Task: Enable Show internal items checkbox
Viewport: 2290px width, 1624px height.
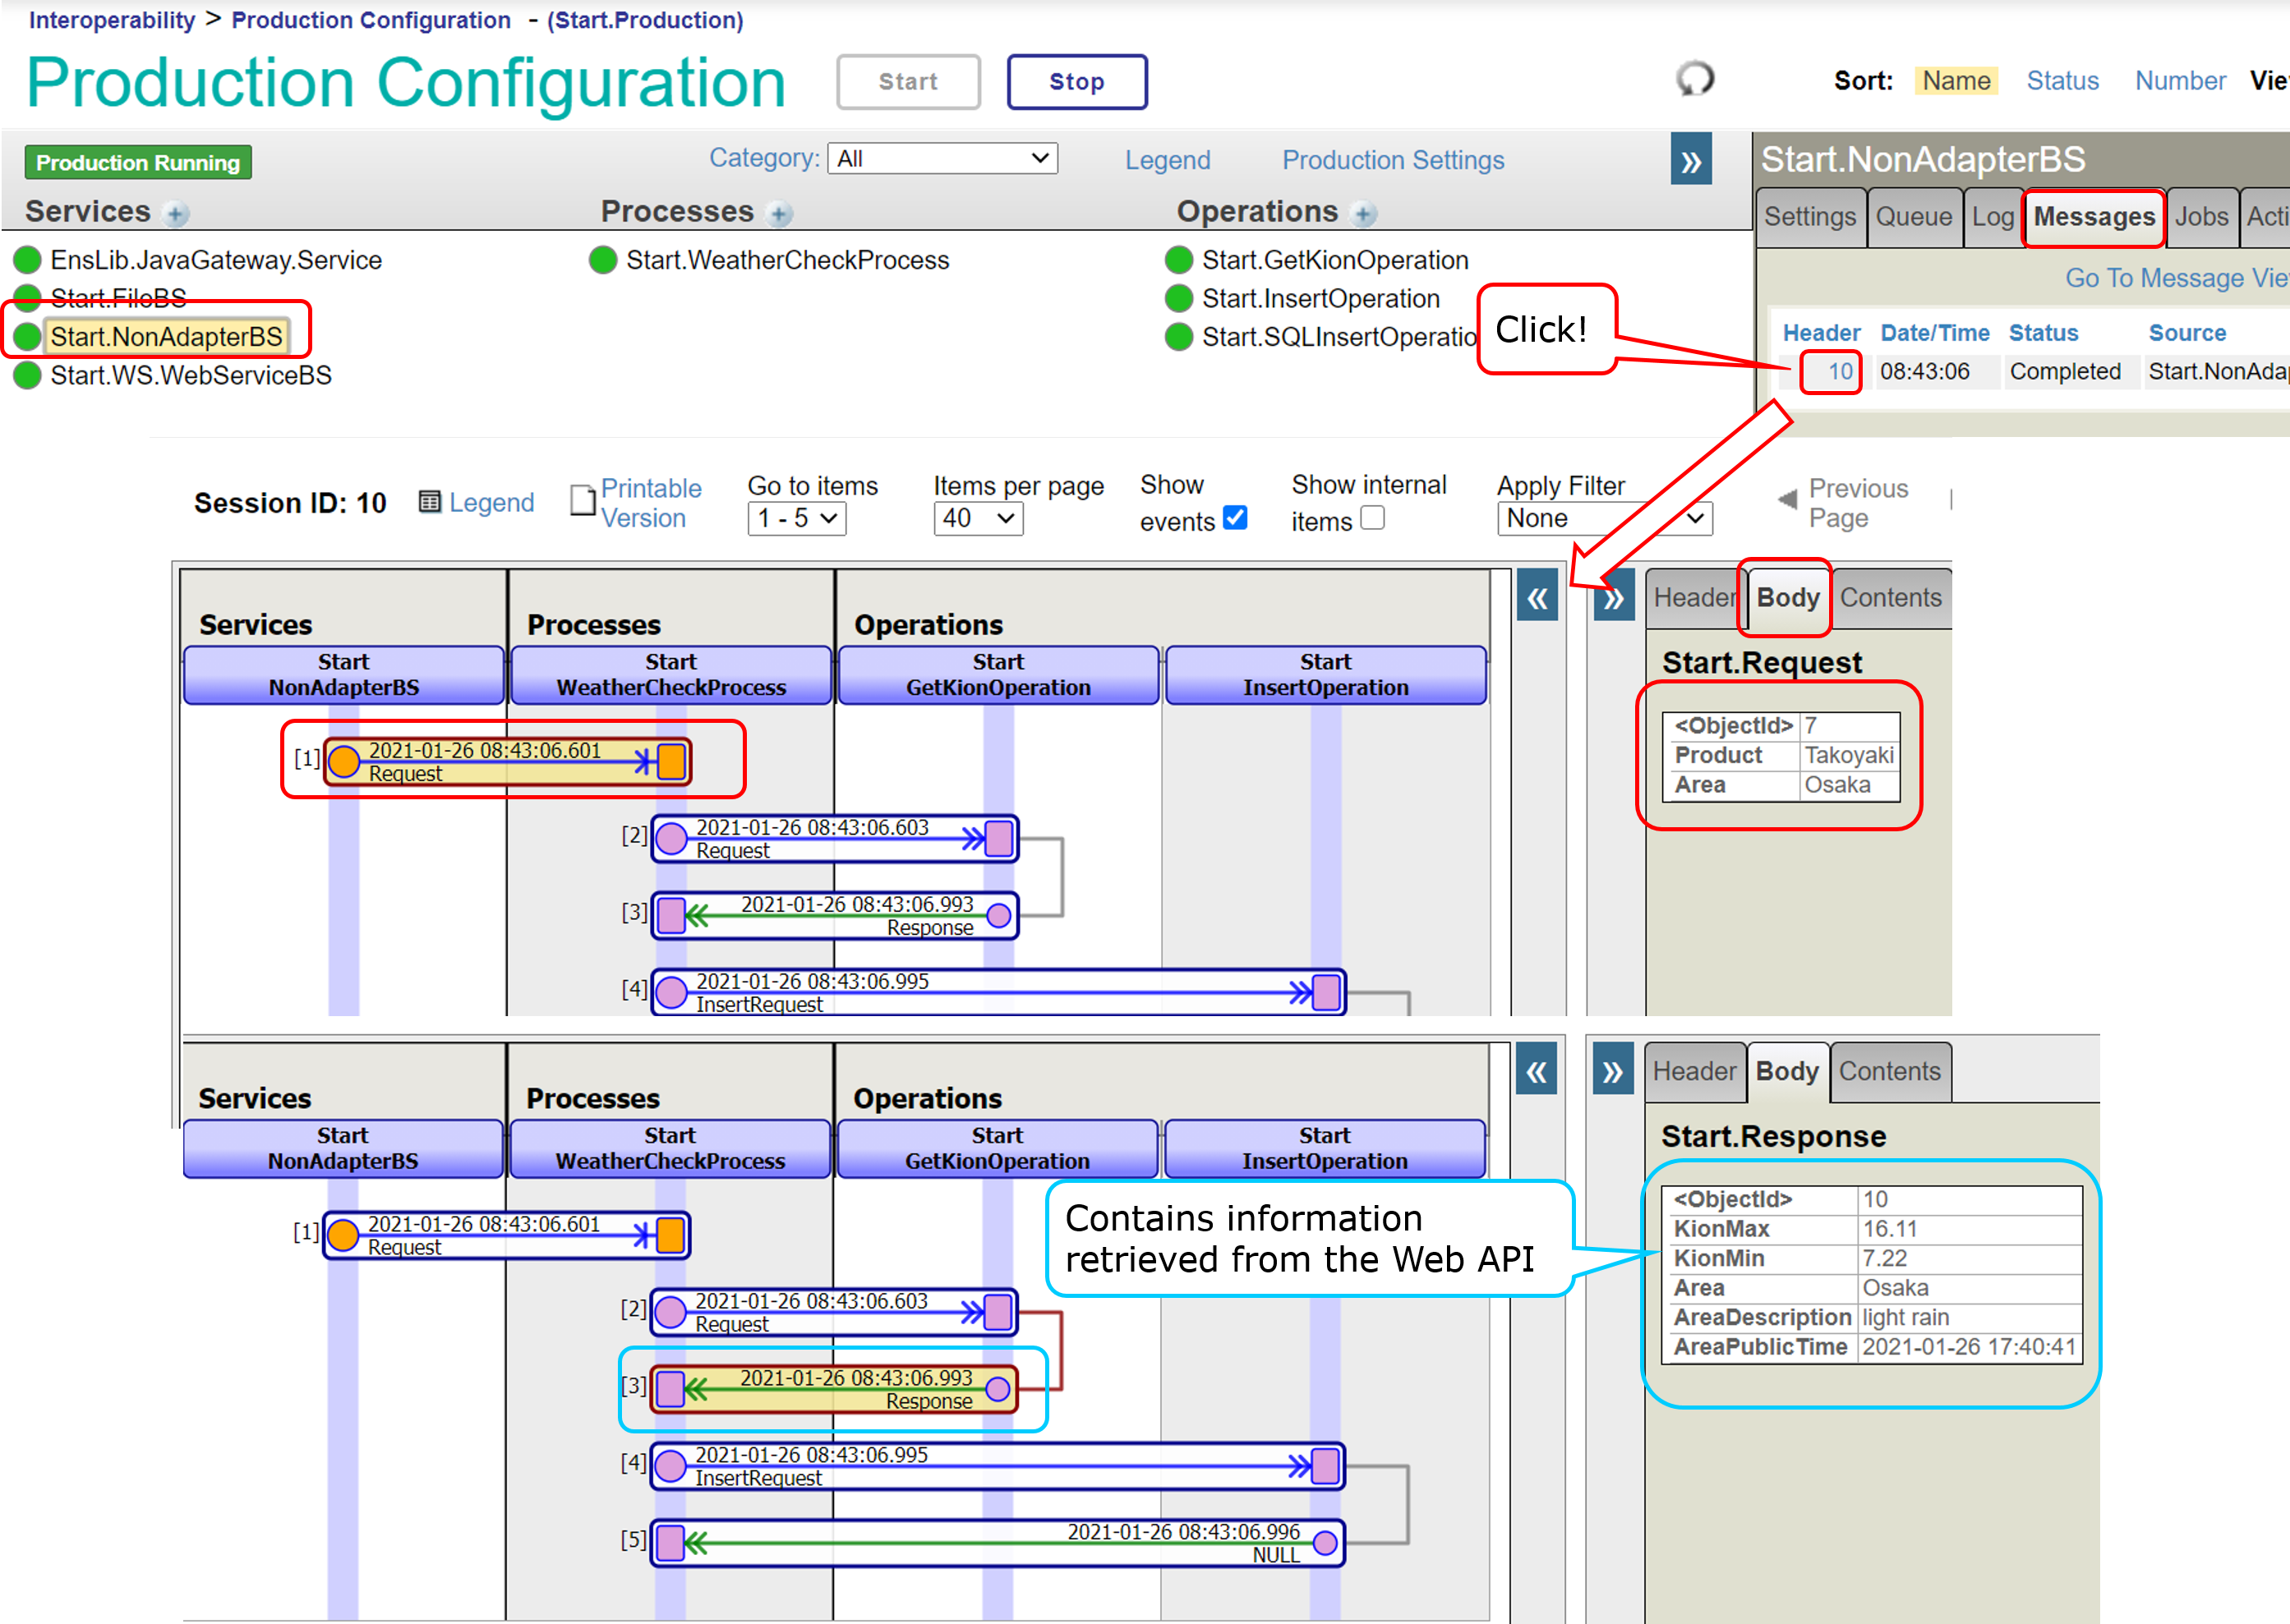Action: (1373, 517)
